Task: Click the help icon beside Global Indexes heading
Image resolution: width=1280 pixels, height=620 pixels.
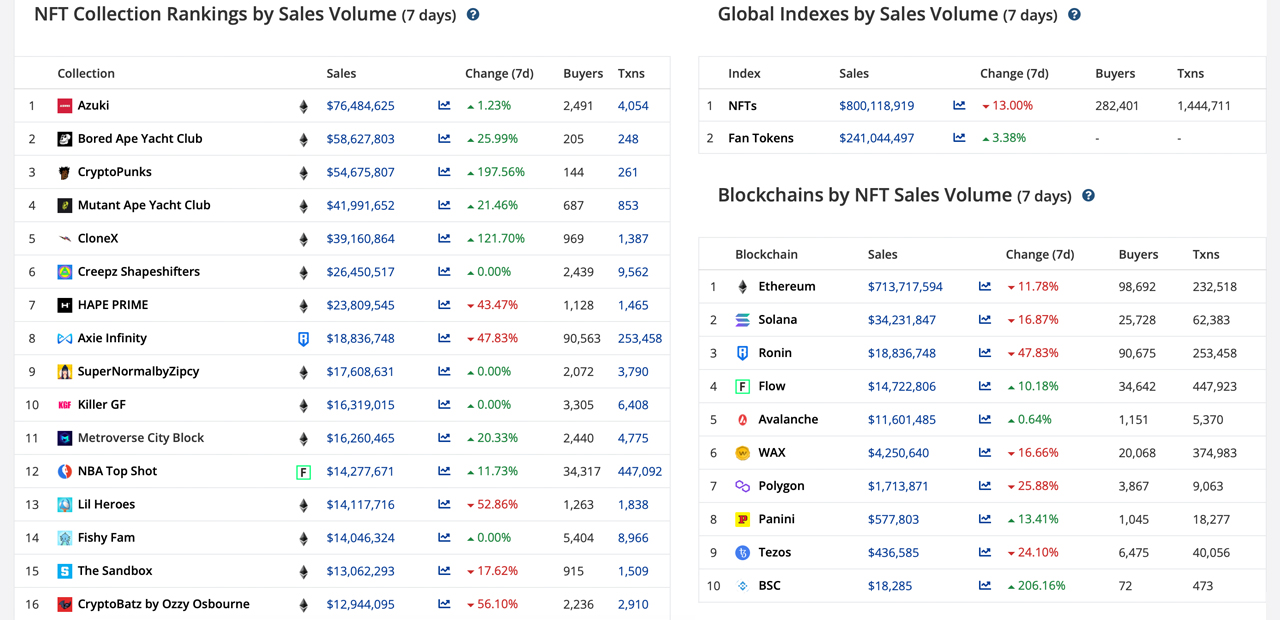Action: 1074,15
